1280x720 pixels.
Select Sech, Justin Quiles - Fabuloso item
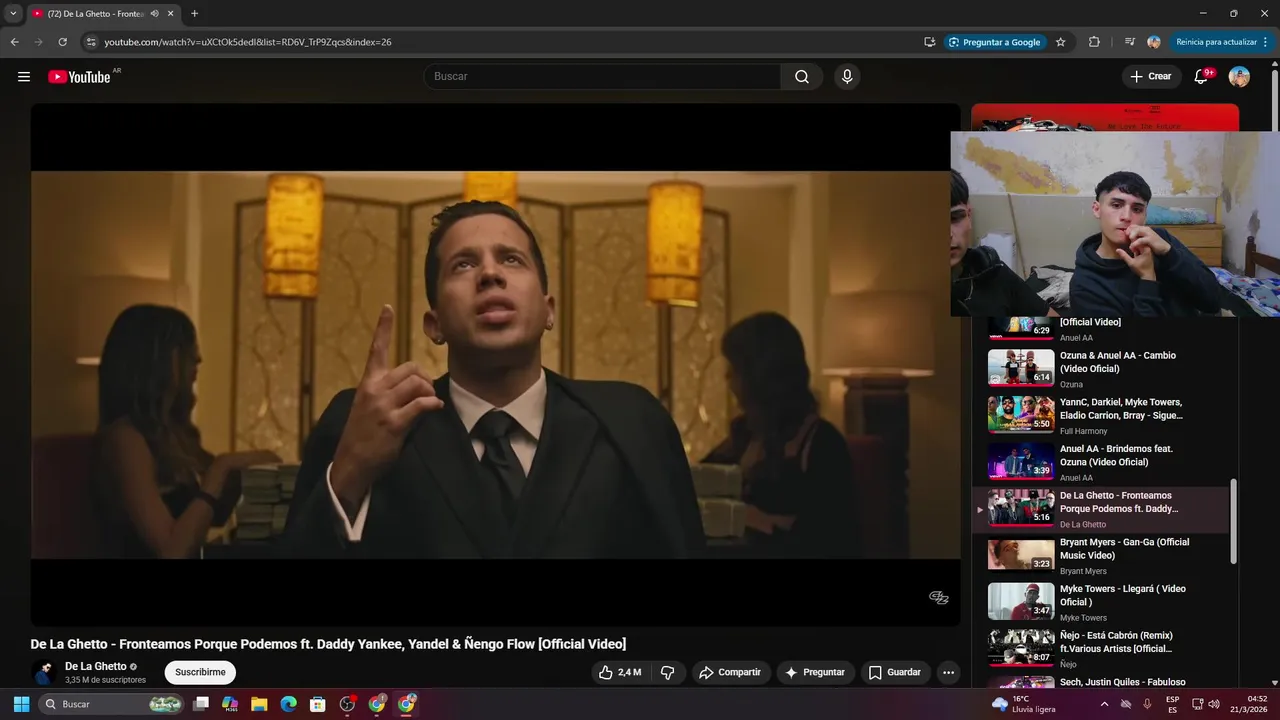[1100, 682]
